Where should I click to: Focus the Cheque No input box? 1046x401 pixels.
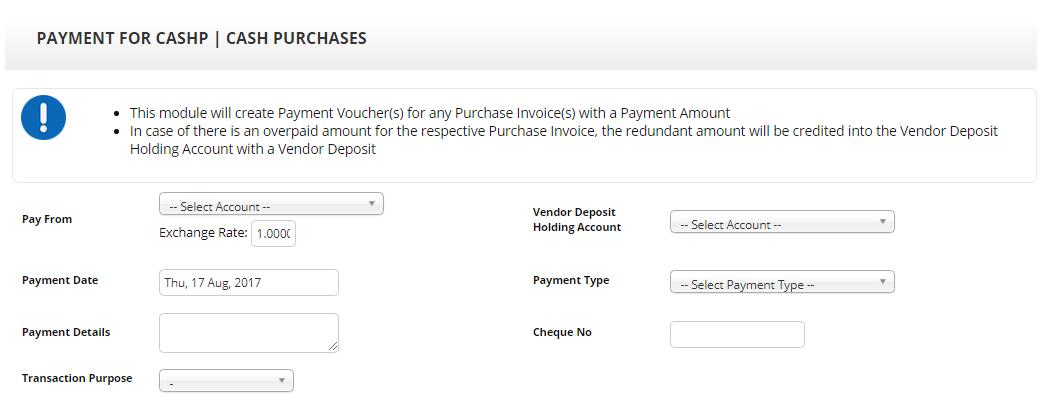pos(737,334)
